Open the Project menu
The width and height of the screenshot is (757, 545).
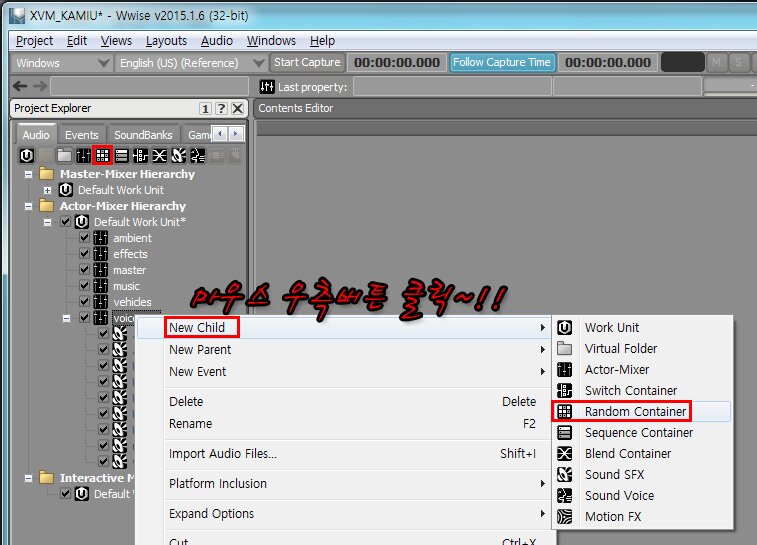coord(34,41)
